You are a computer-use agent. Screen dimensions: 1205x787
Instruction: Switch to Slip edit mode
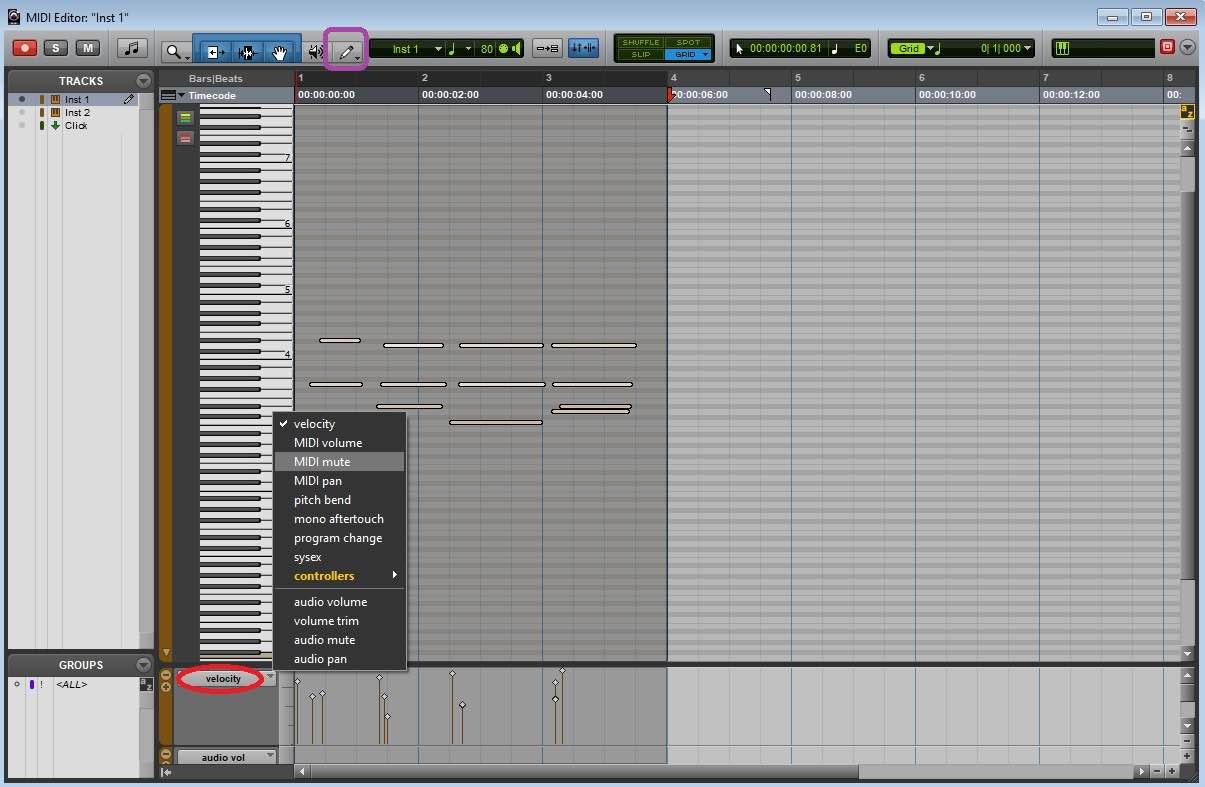pyautogui.click(x=640, y=54)
